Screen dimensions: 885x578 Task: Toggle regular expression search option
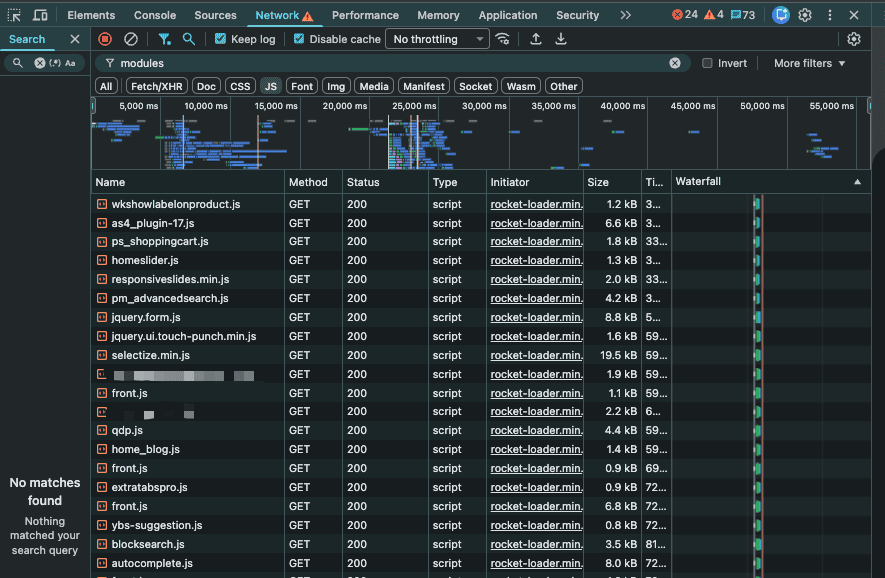(x=55, y=63)
